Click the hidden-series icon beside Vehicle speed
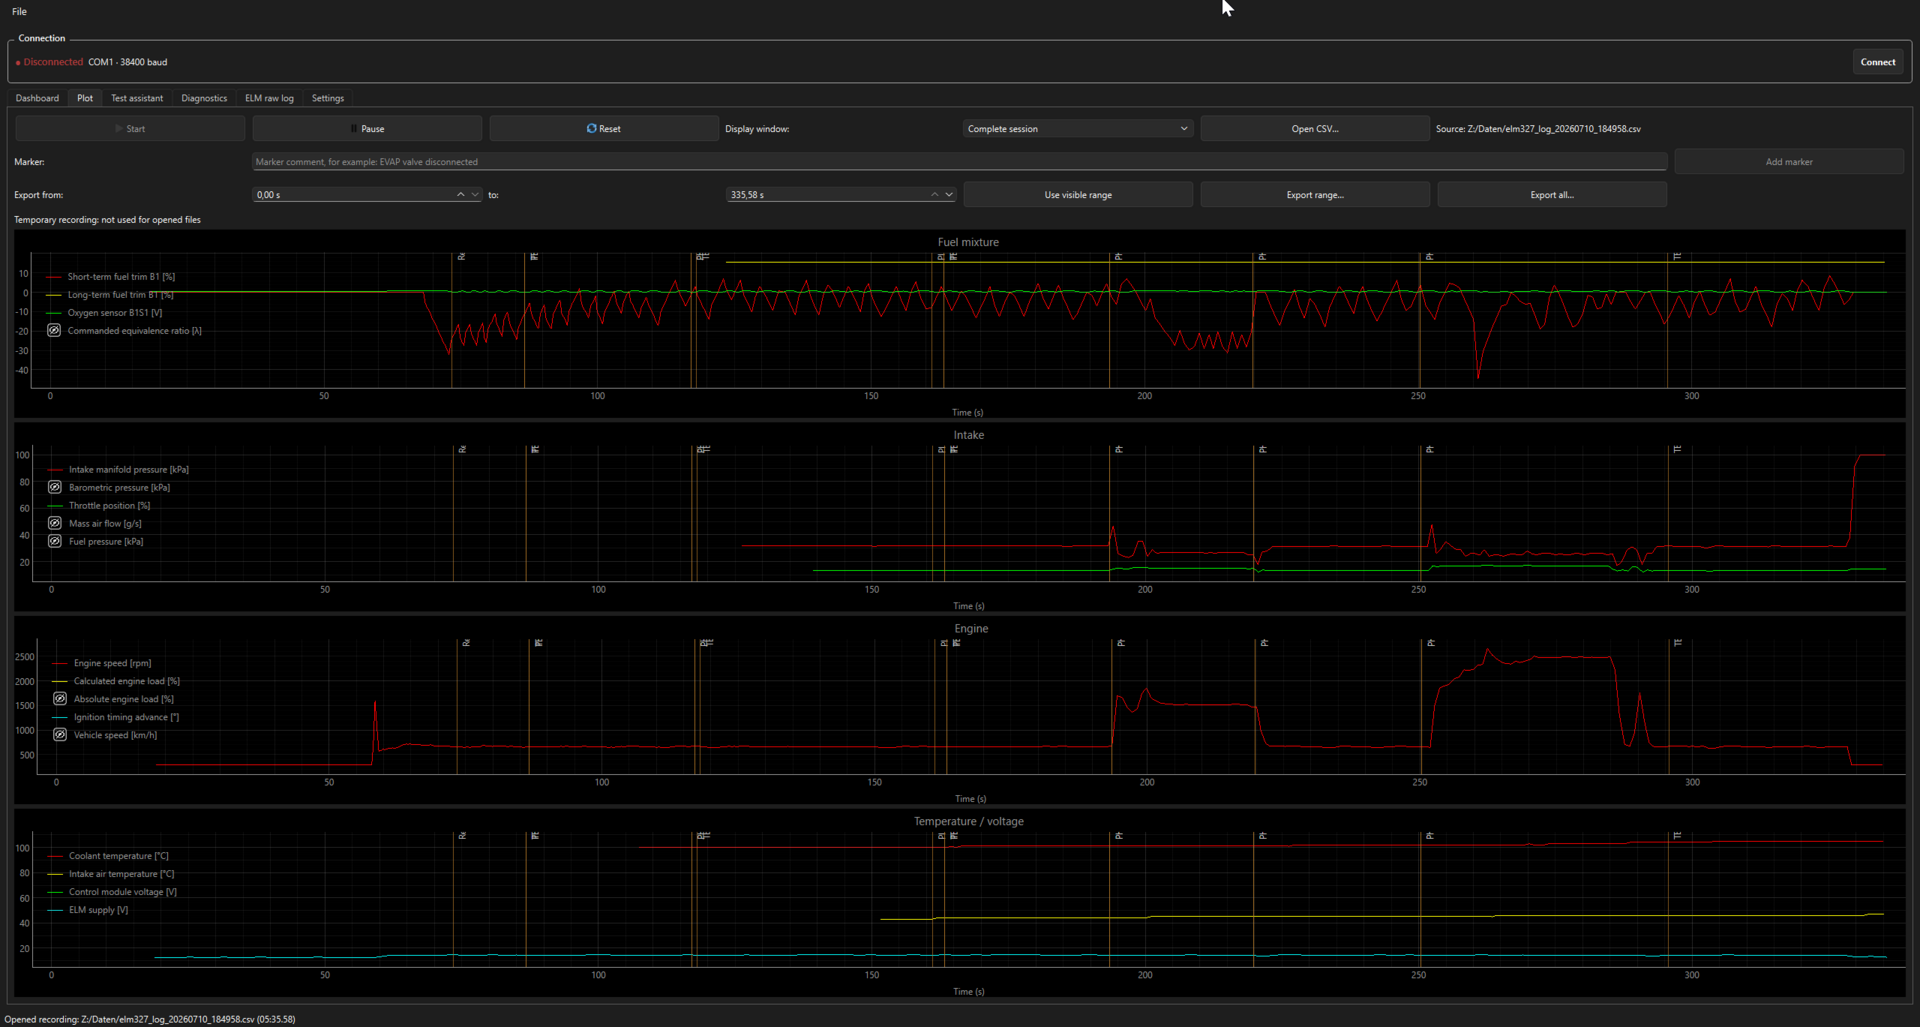Image resolution: width=1920 pixels, height=1027 pixels. click(60, 735)
